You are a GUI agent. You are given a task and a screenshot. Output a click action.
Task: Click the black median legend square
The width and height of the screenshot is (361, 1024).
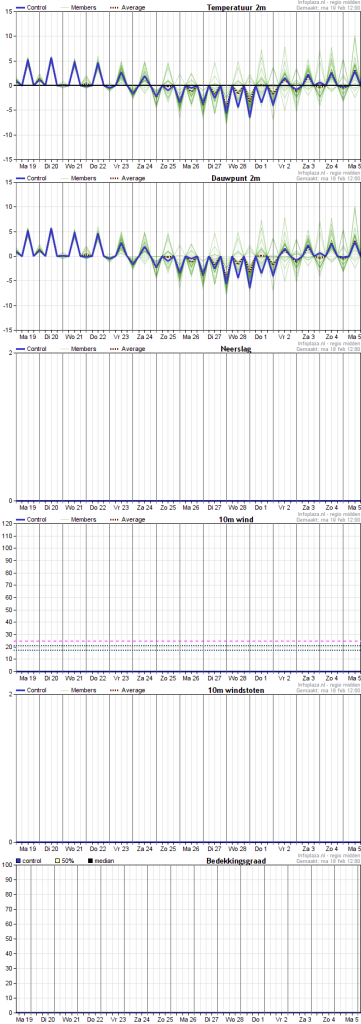[90, 861]
